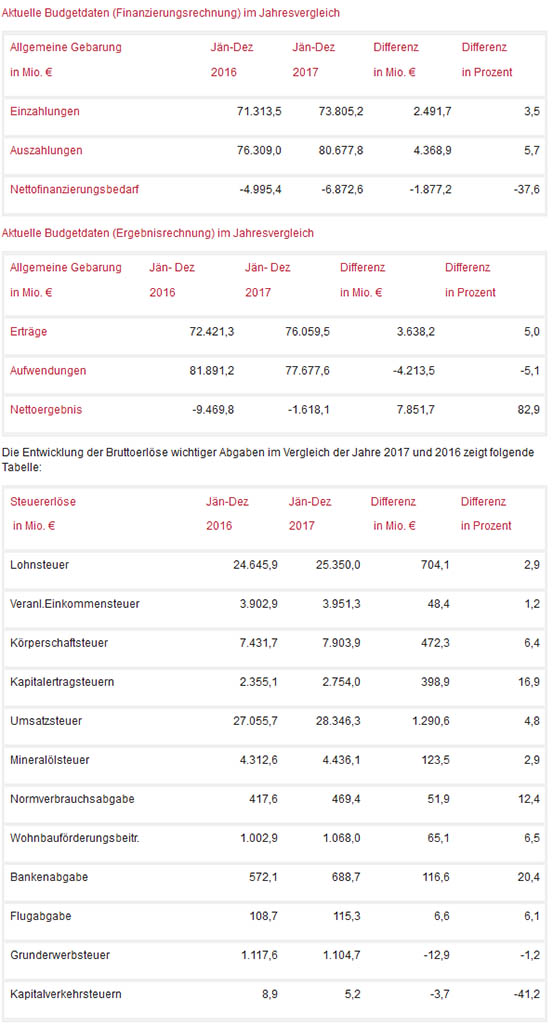Click the Körperschaftsteuer row label
The width and height of the screenshot is (553, 1025).
pyautogui.click(x=59, y=643)
